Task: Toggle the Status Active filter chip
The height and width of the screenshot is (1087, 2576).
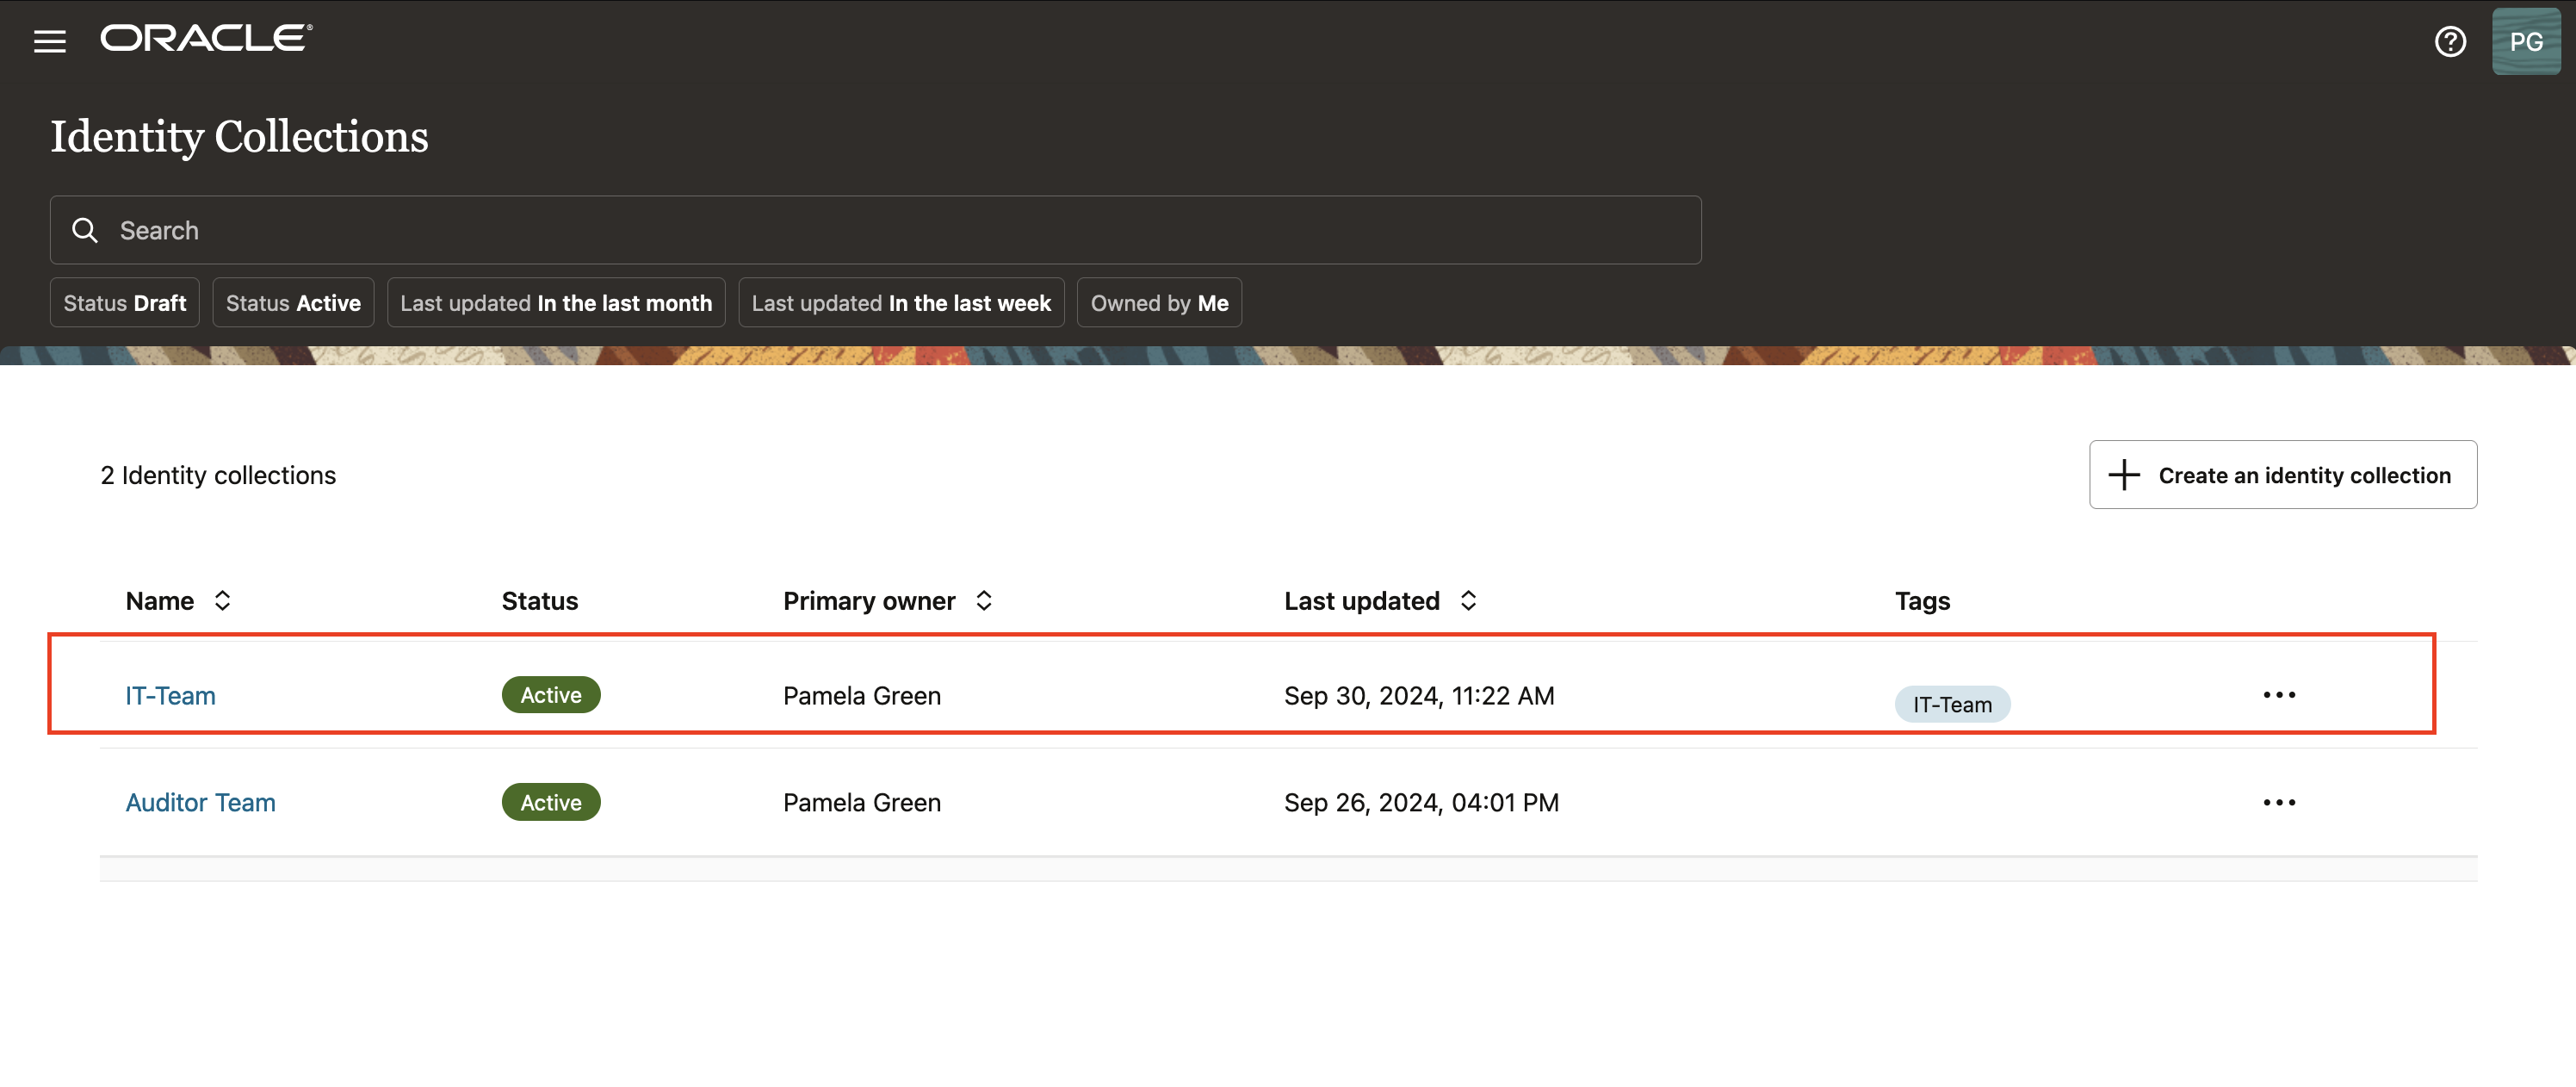Action: [x=293, y=303]
